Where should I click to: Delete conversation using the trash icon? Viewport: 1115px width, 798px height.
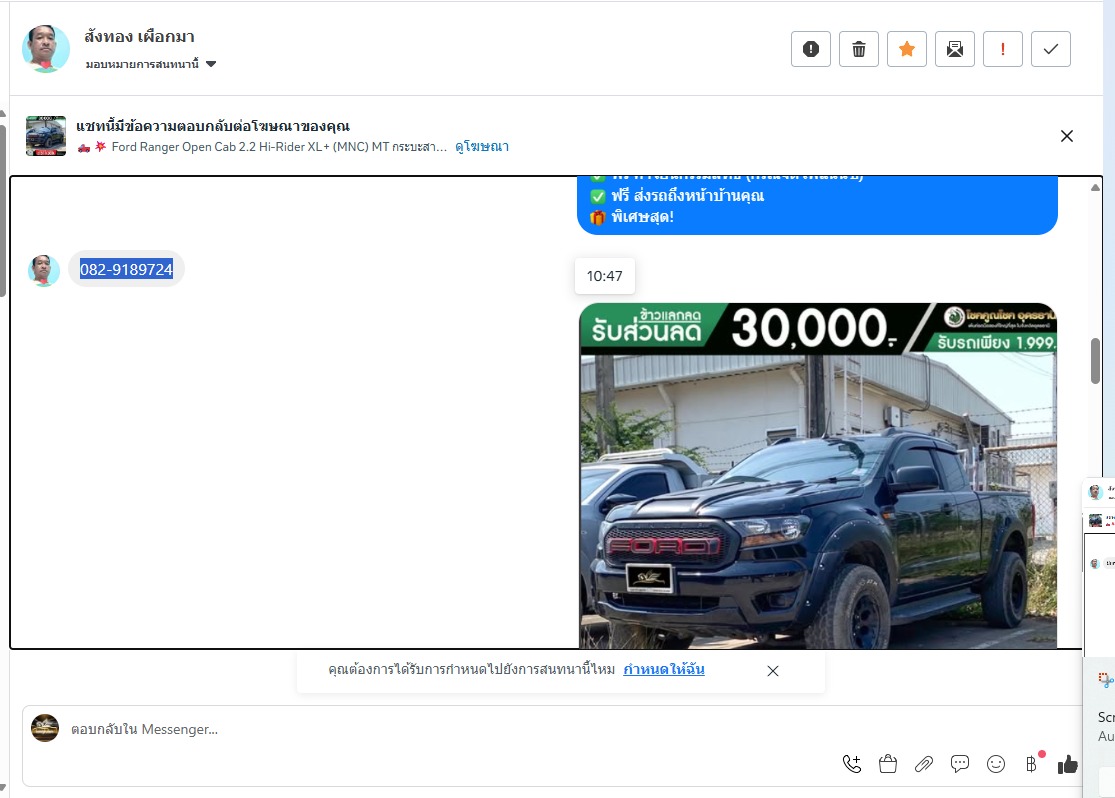click(859, 49)
